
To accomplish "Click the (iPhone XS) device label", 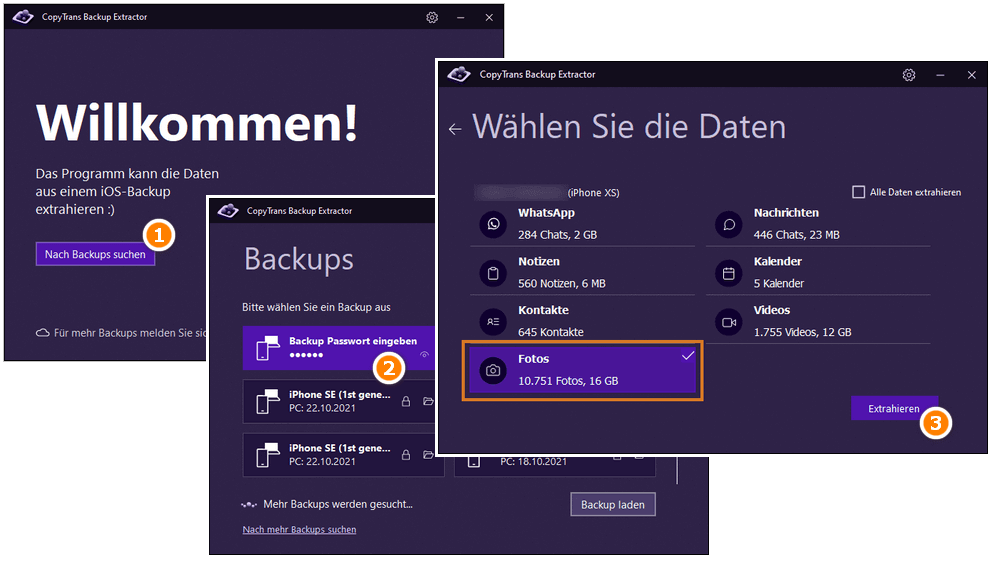I will (593, 193).
